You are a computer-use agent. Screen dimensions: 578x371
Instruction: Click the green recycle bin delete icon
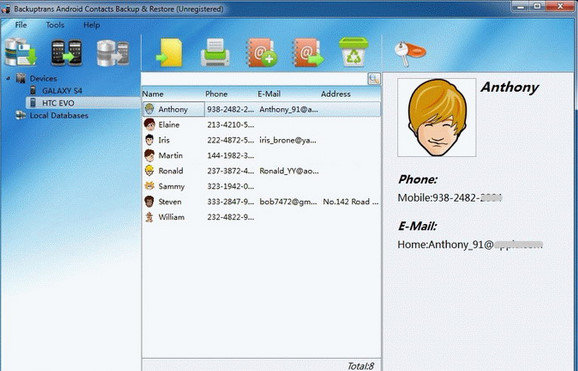[354, 52]
